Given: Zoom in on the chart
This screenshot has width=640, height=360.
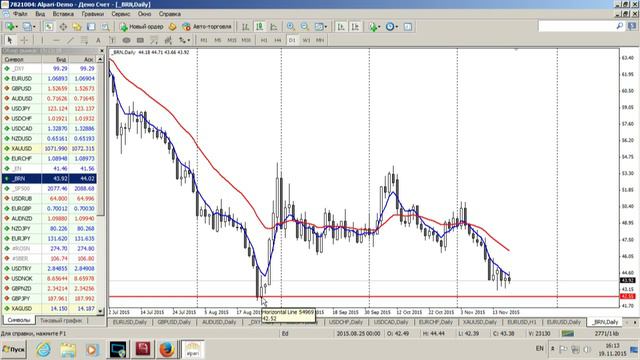Looking at the screenshot, I should [x=291, y=27].
